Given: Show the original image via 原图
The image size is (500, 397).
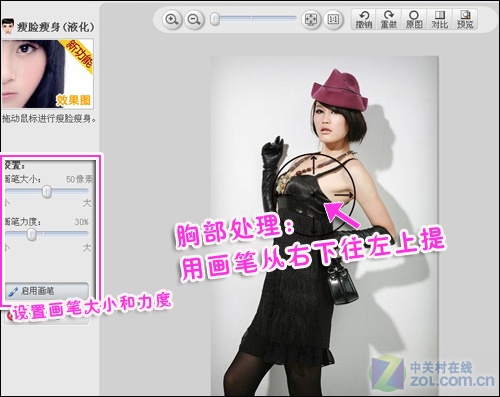Looking at the screenshot, I should [414, 19].
